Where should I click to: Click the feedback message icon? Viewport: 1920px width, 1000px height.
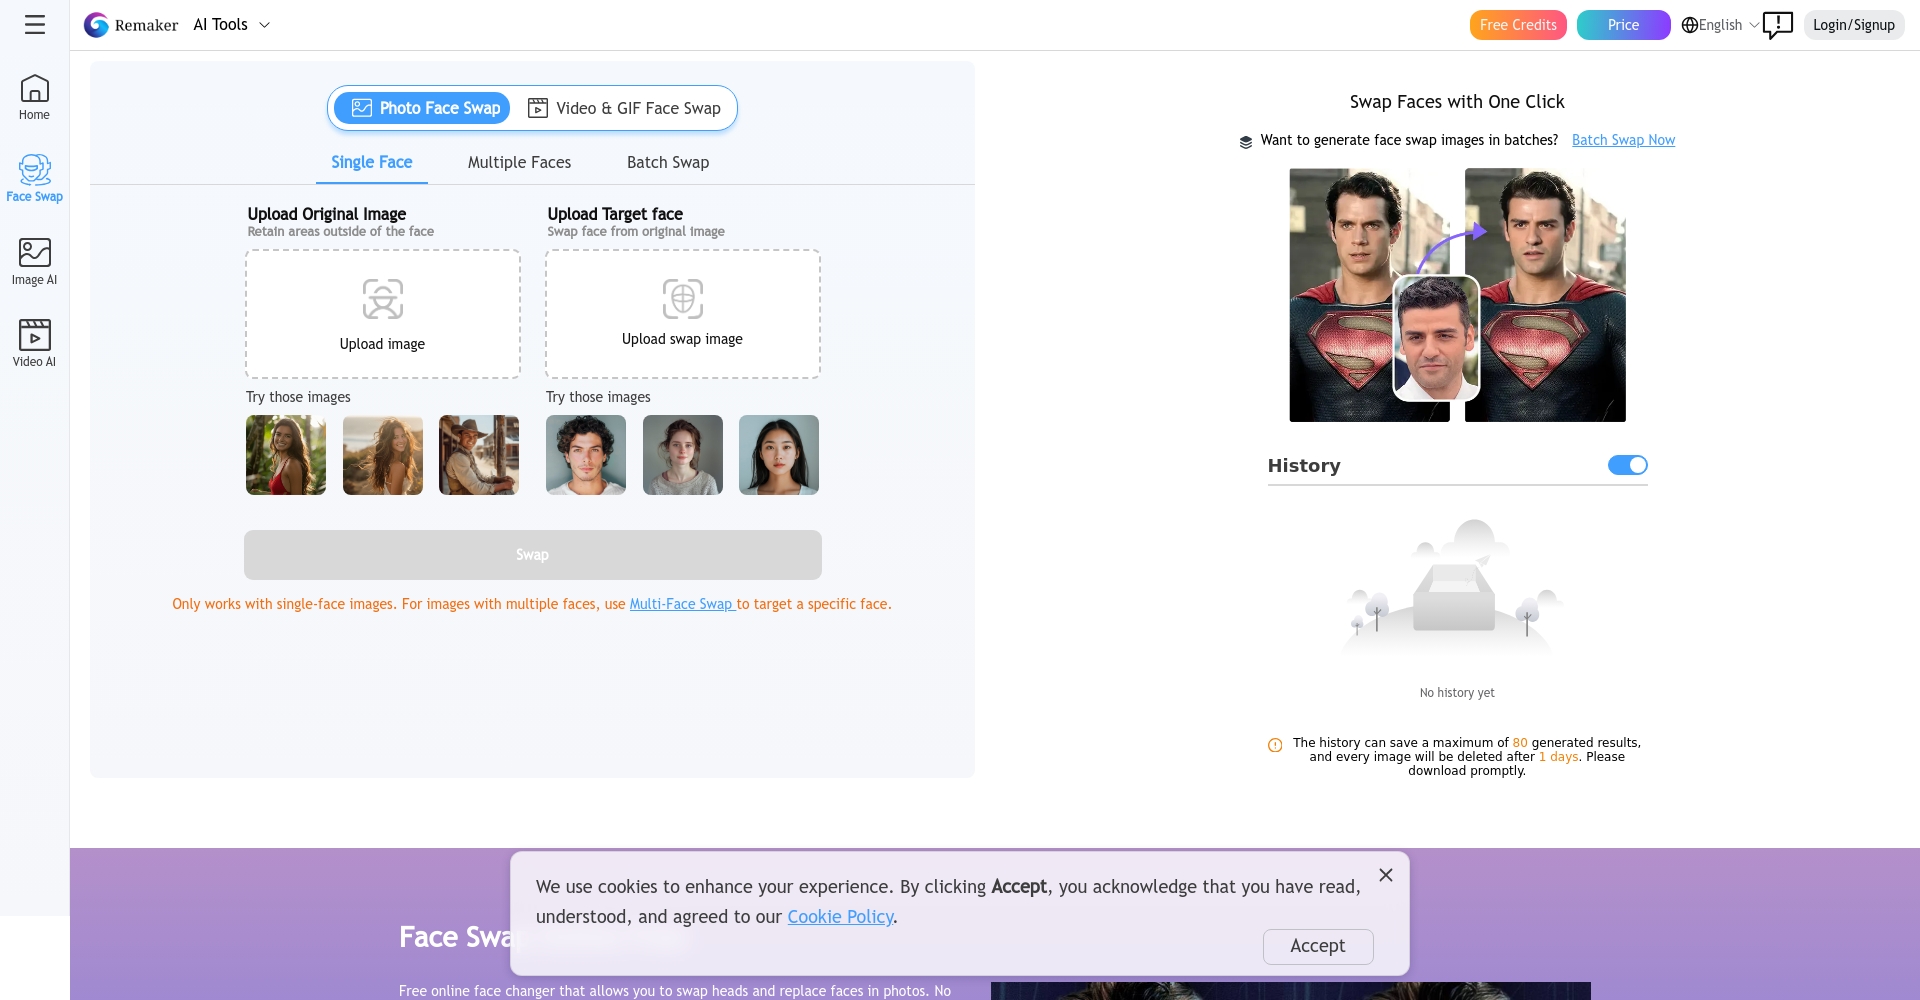(x=1778, y=25)
